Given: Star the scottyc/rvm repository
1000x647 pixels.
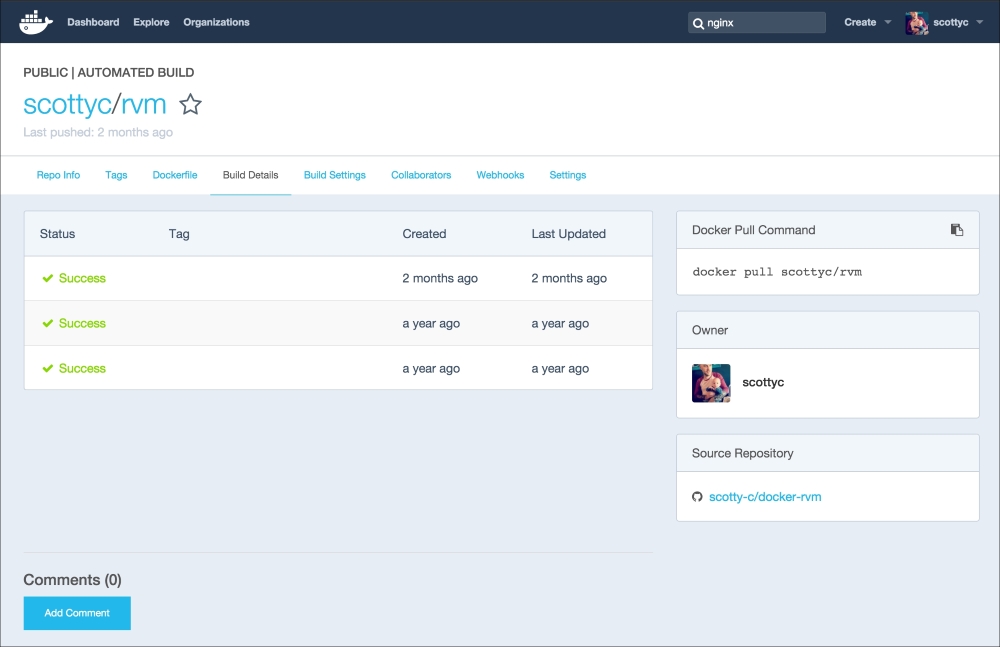Looking at the screenshot, I should (190, 104).
